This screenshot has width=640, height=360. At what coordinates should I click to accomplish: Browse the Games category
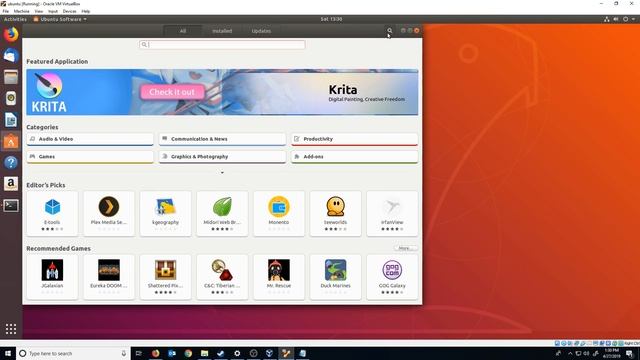90,157
